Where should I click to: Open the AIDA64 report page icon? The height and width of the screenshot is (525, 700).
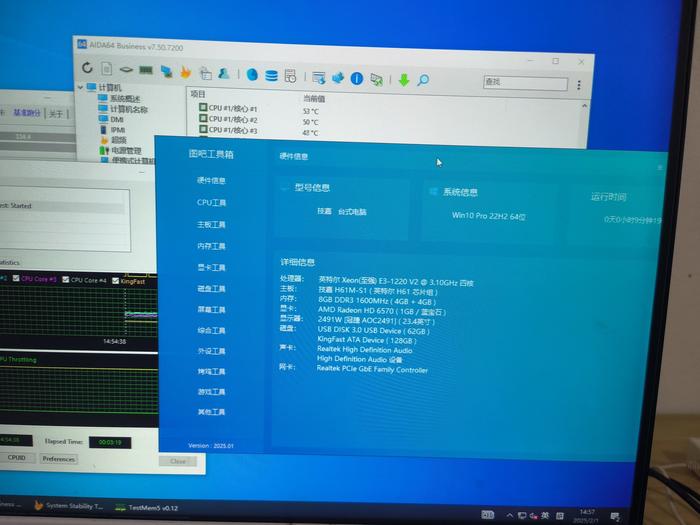[106, 68]
